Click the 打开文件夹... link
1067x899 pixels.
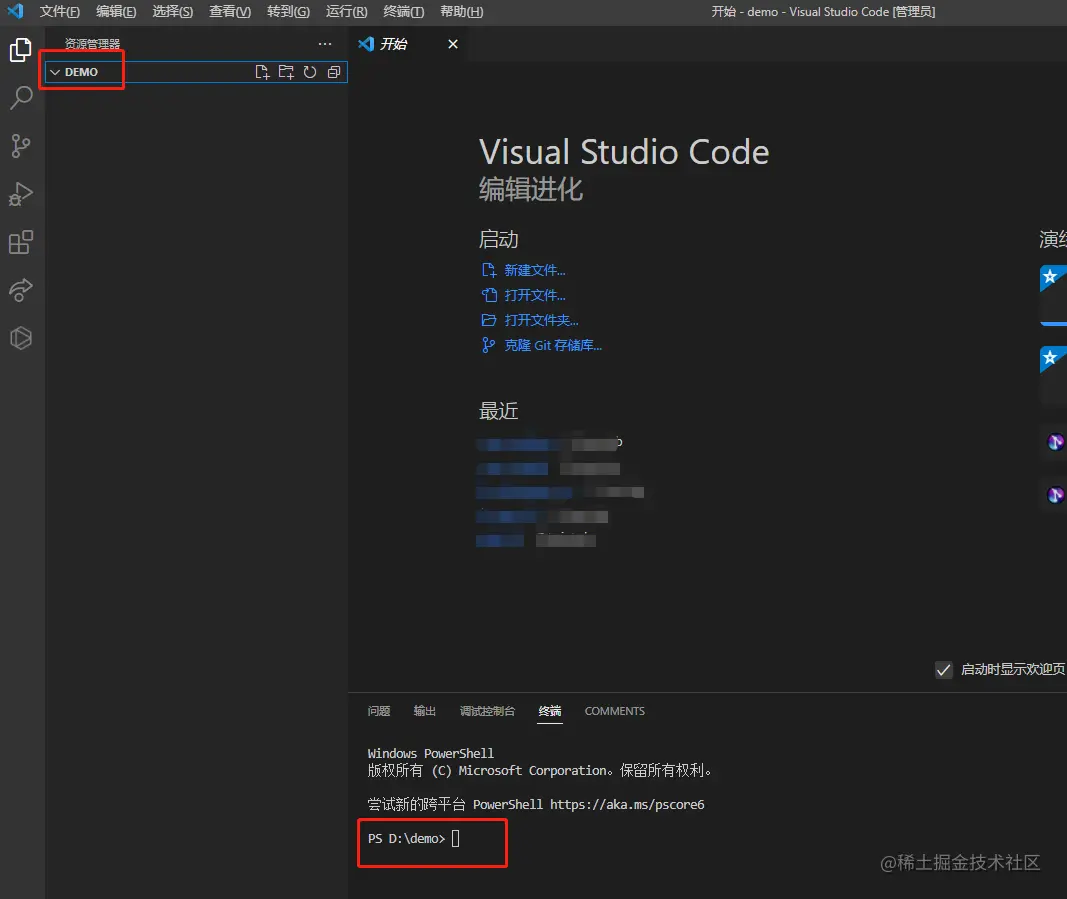(541, 320)
